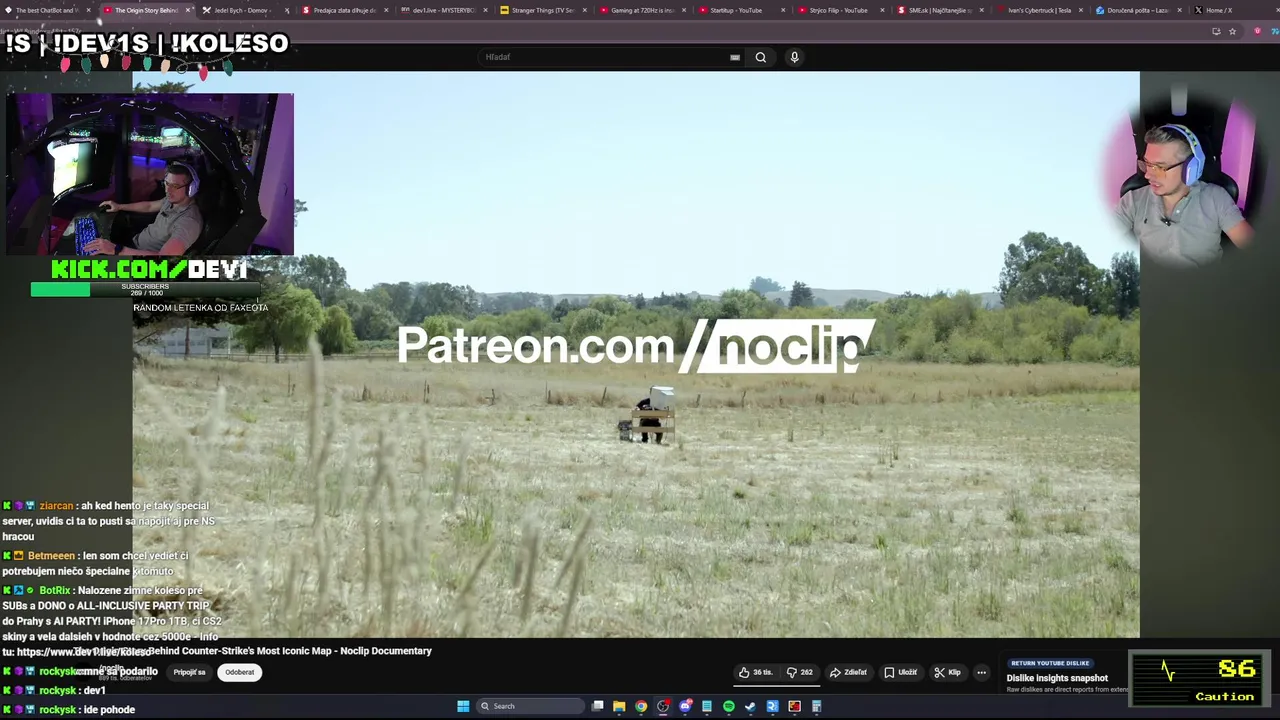Switch to 'Stranger Things (TV Series)' tab

[542, 10]
